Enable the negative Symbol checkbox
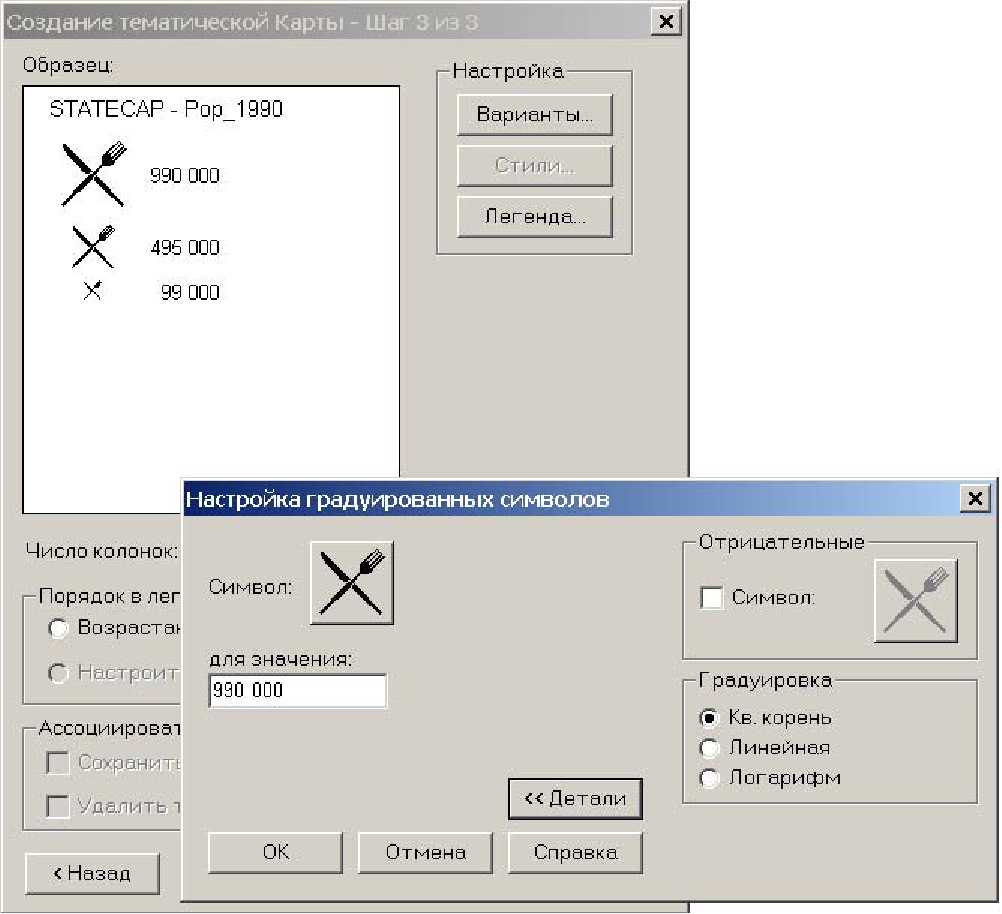Viewport: 1002px width, 914px height. 712,598
